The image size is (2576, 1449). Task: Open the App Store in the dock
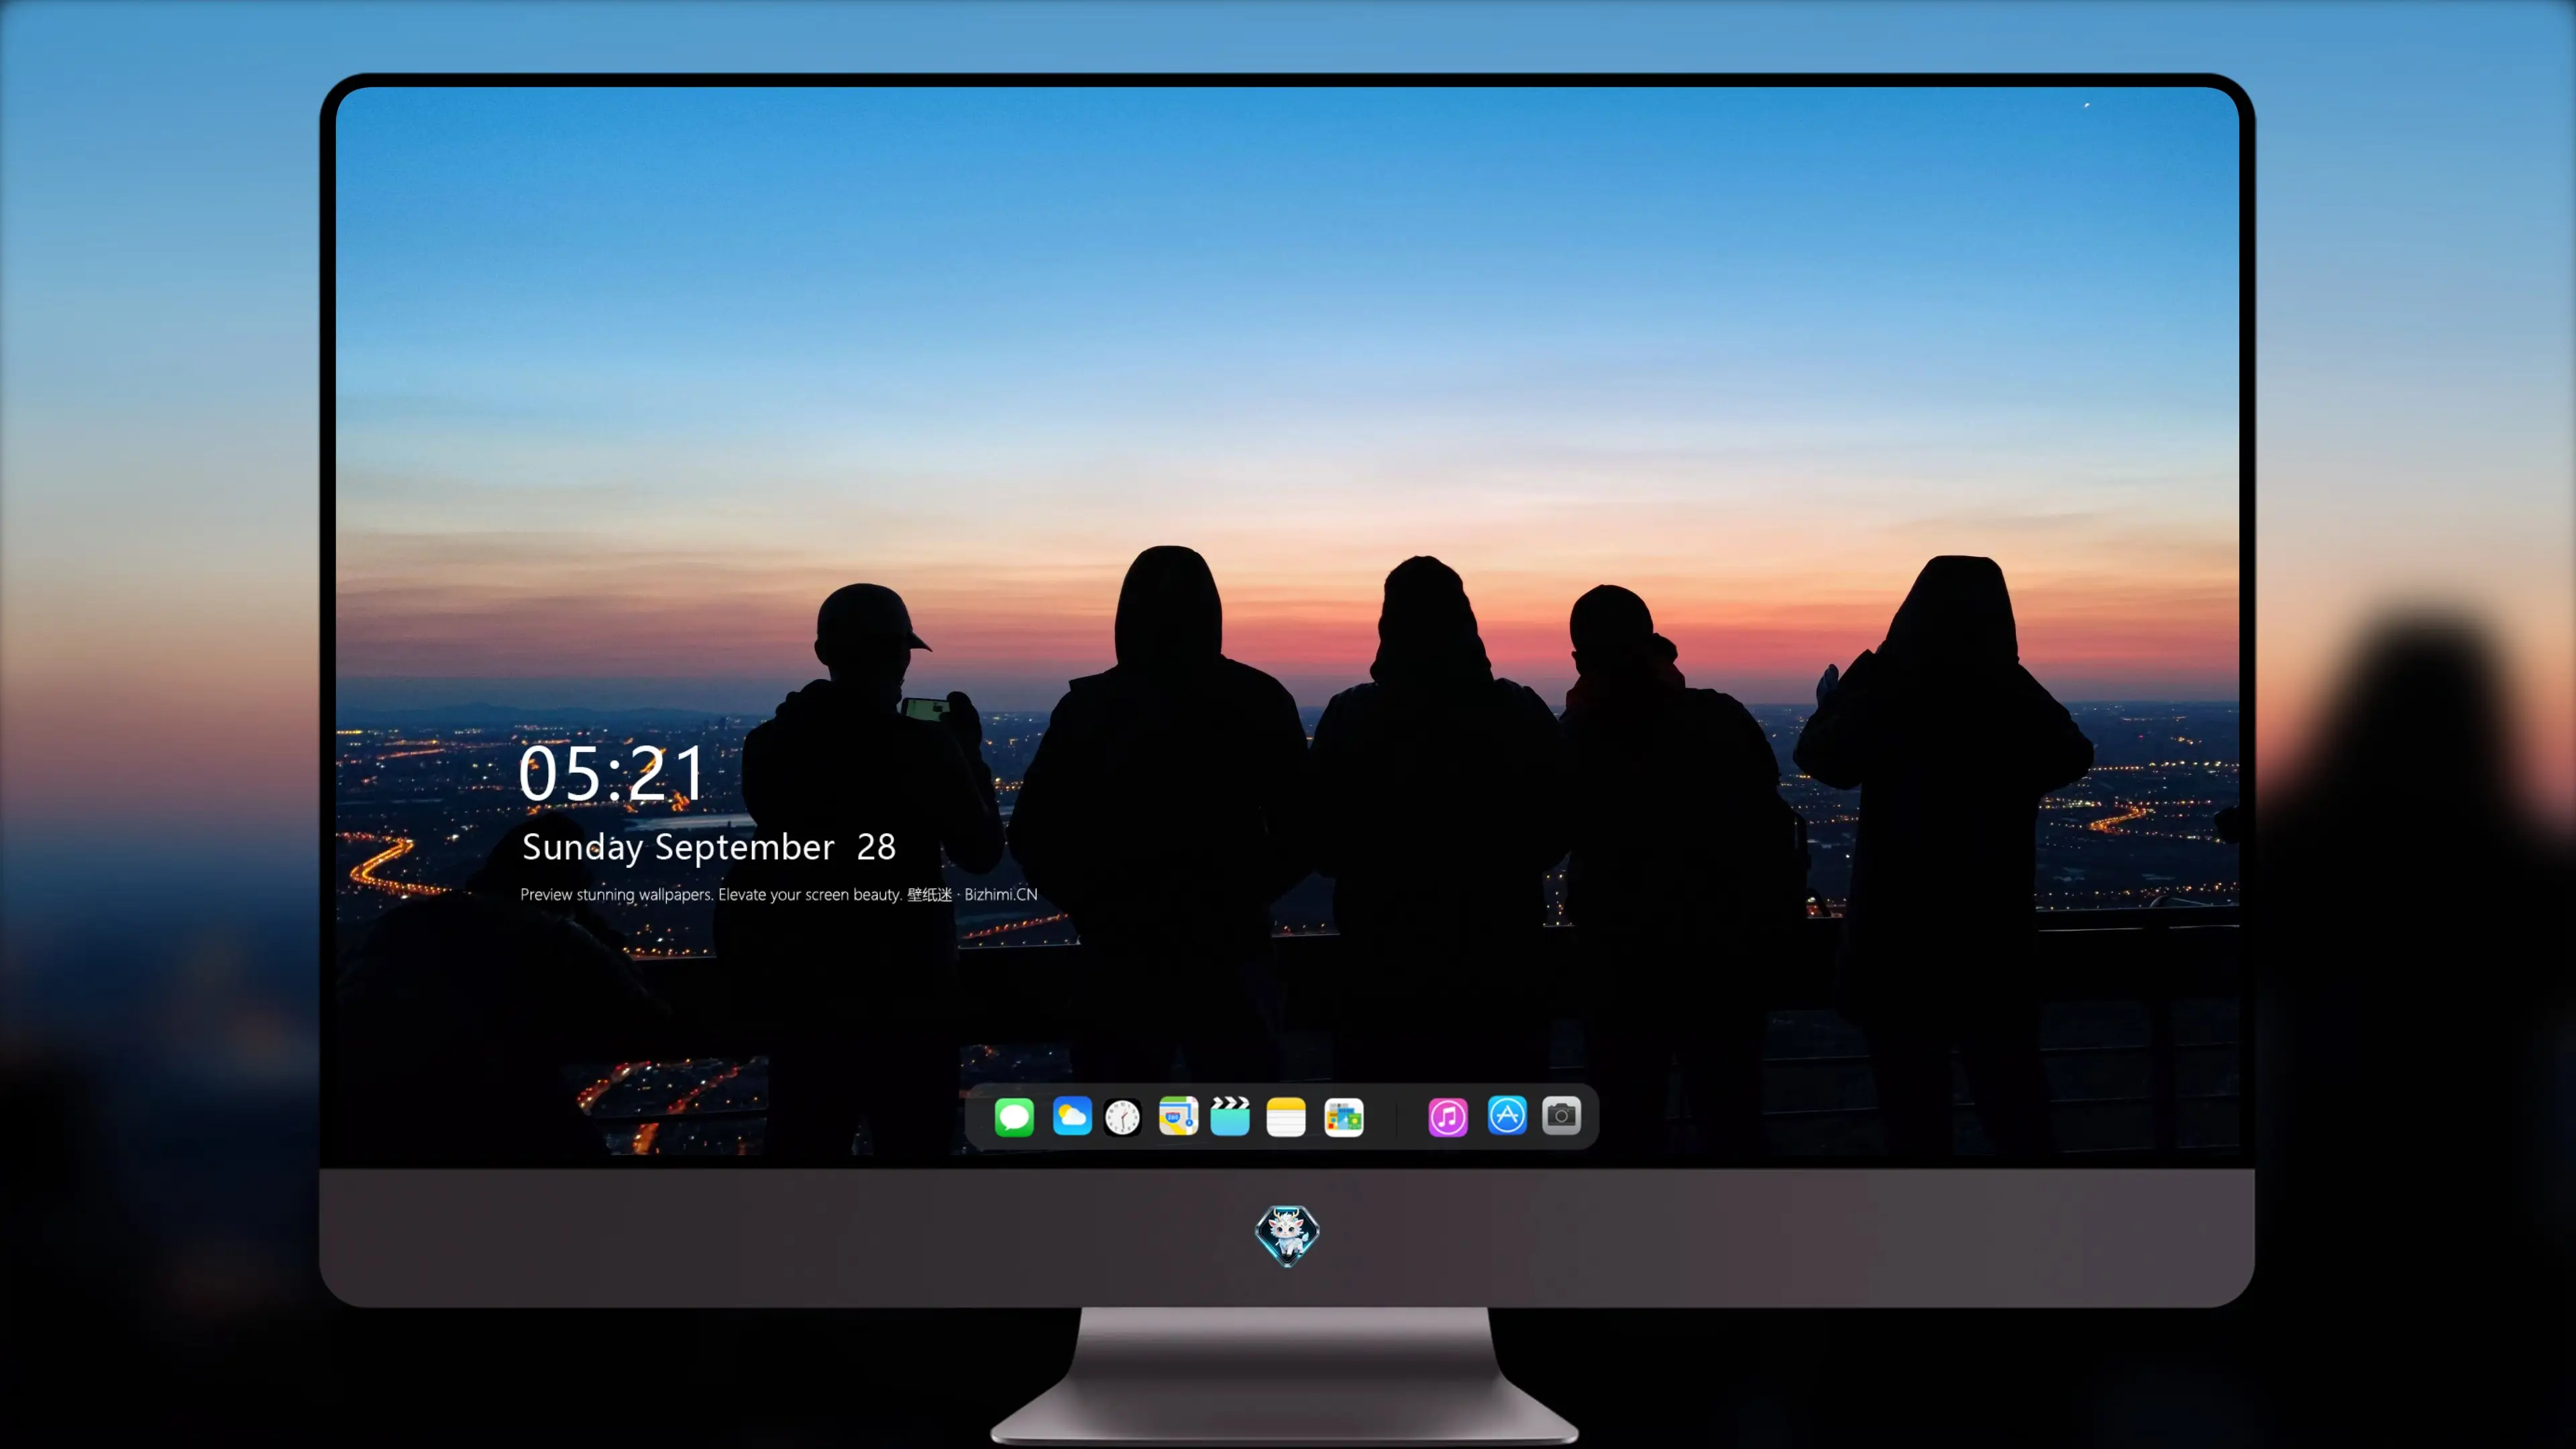[1507, 1115]
